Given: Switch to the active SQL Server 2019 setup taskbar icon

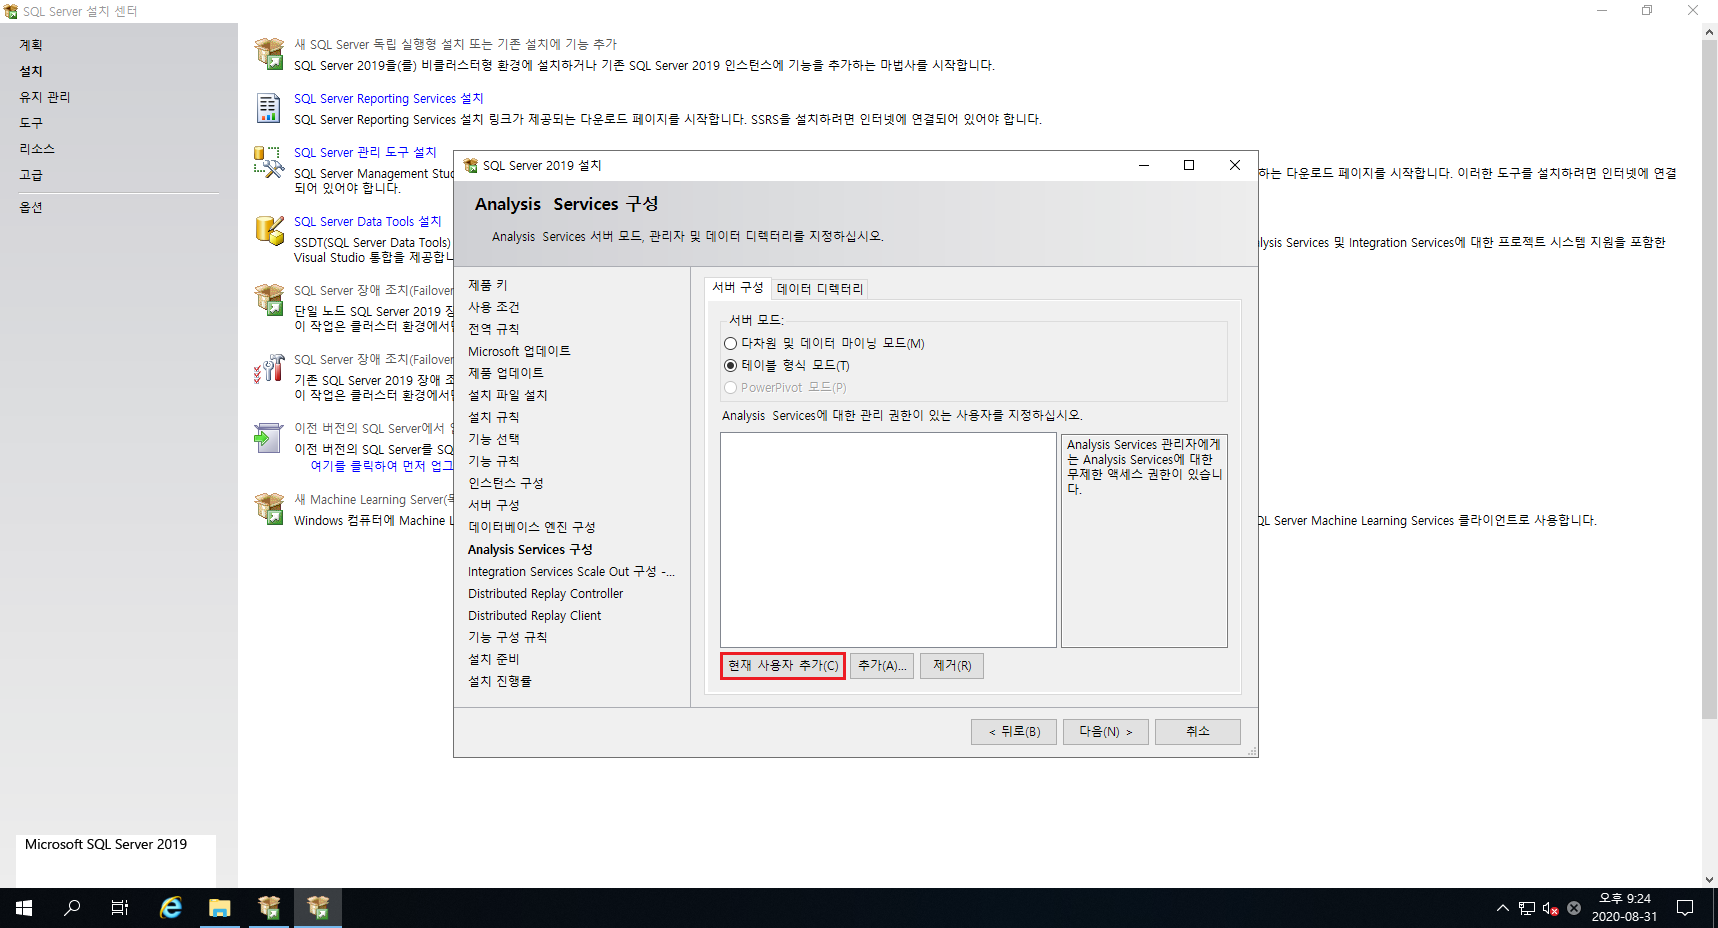Looking at the screenshot, I should [318, 908].
